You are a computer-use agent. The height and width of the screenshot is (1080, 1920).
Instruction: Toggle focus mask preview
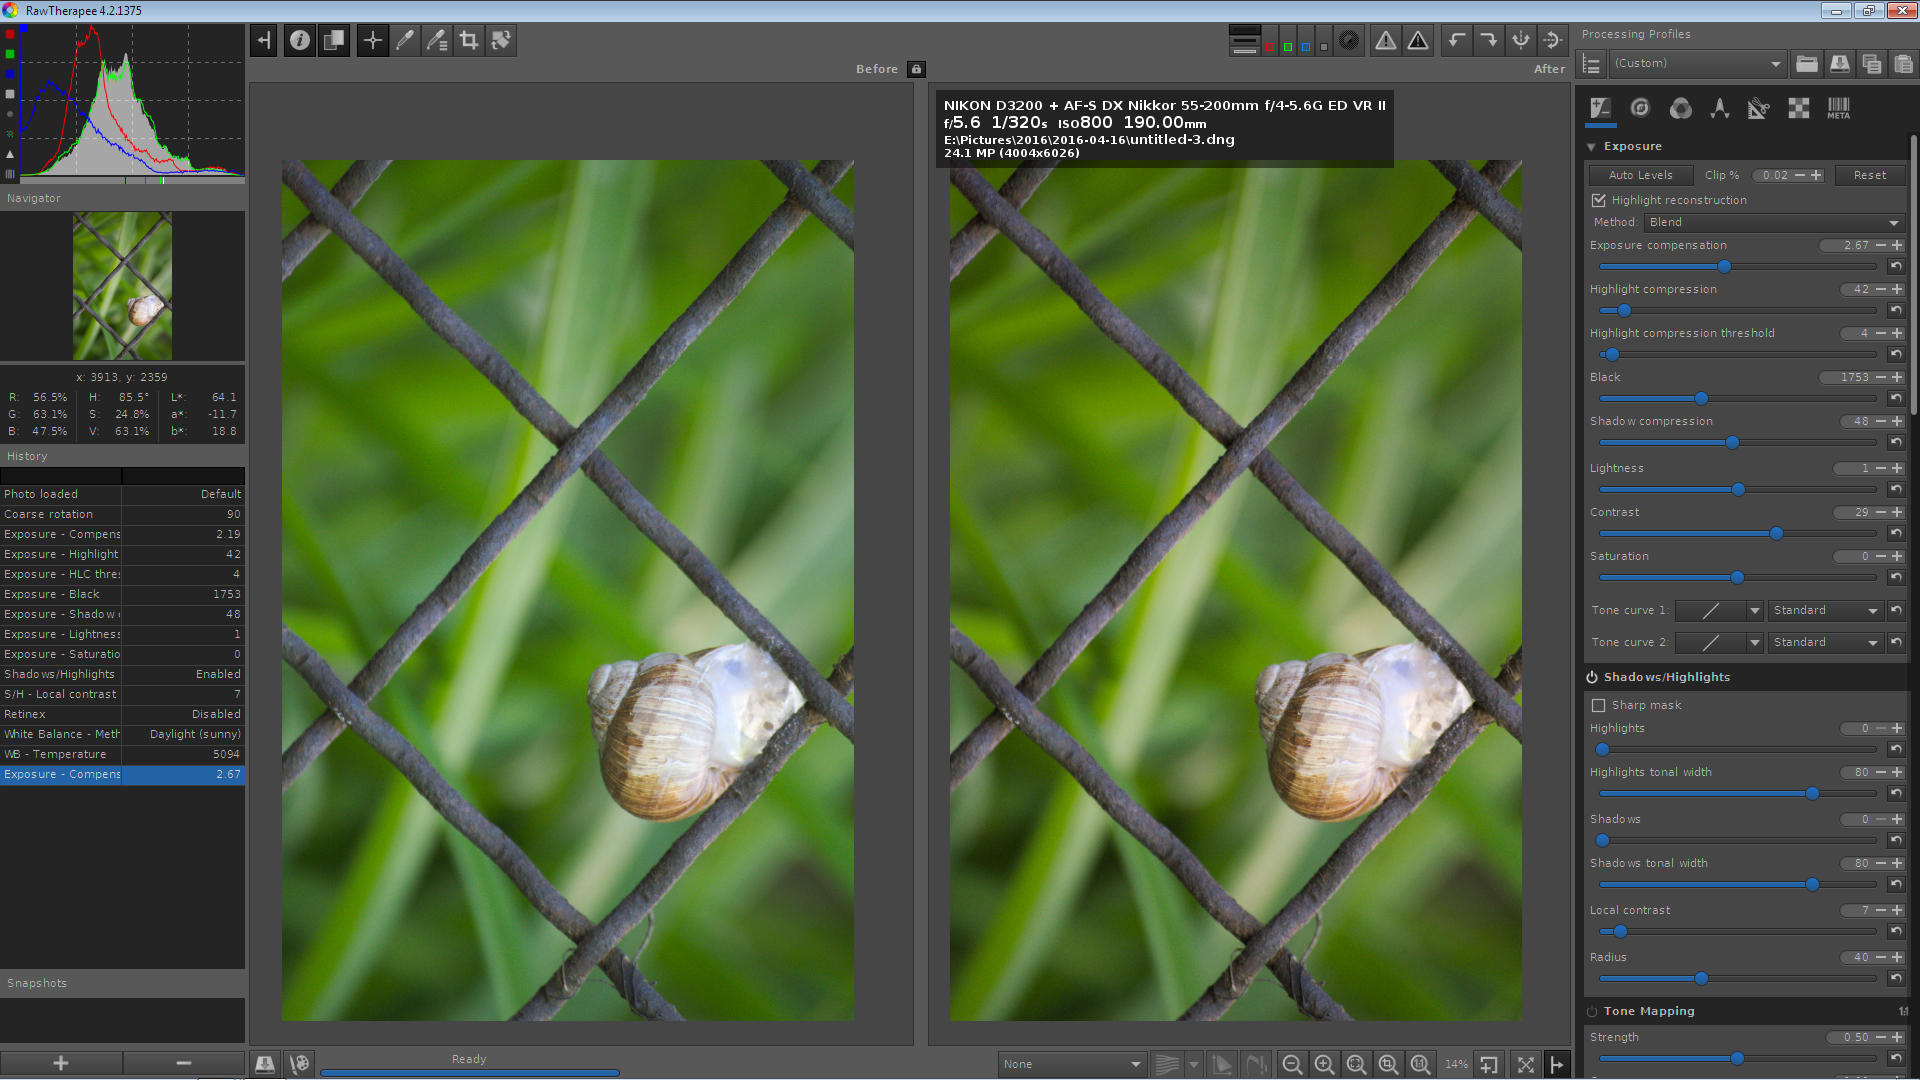tap(1349, 41)
